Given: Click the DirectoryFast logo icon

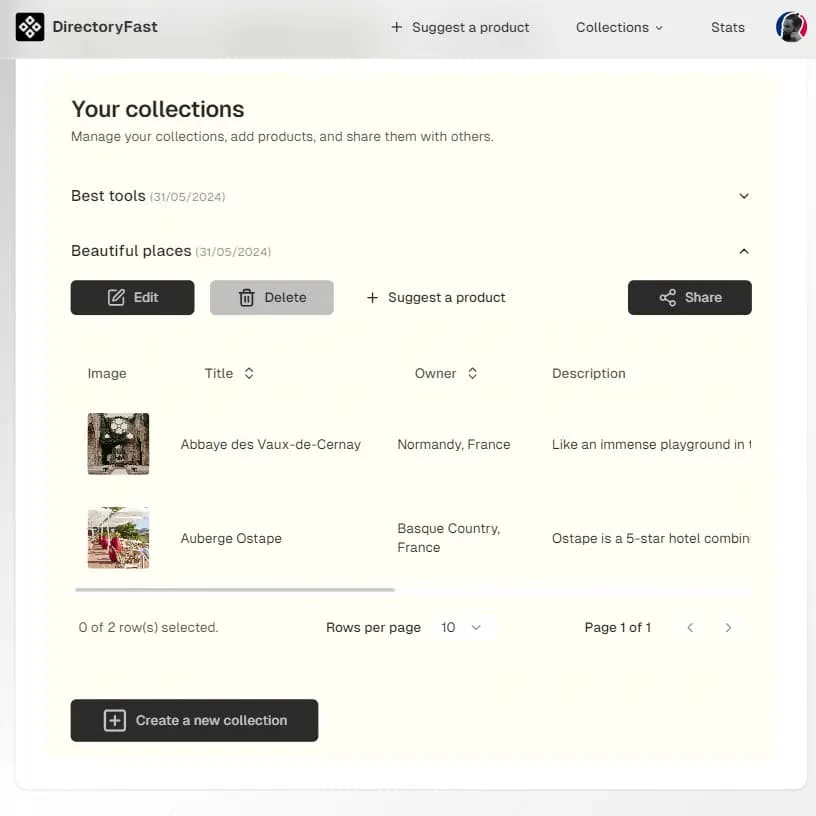Looking at the screenshot, I should (30, 27).
